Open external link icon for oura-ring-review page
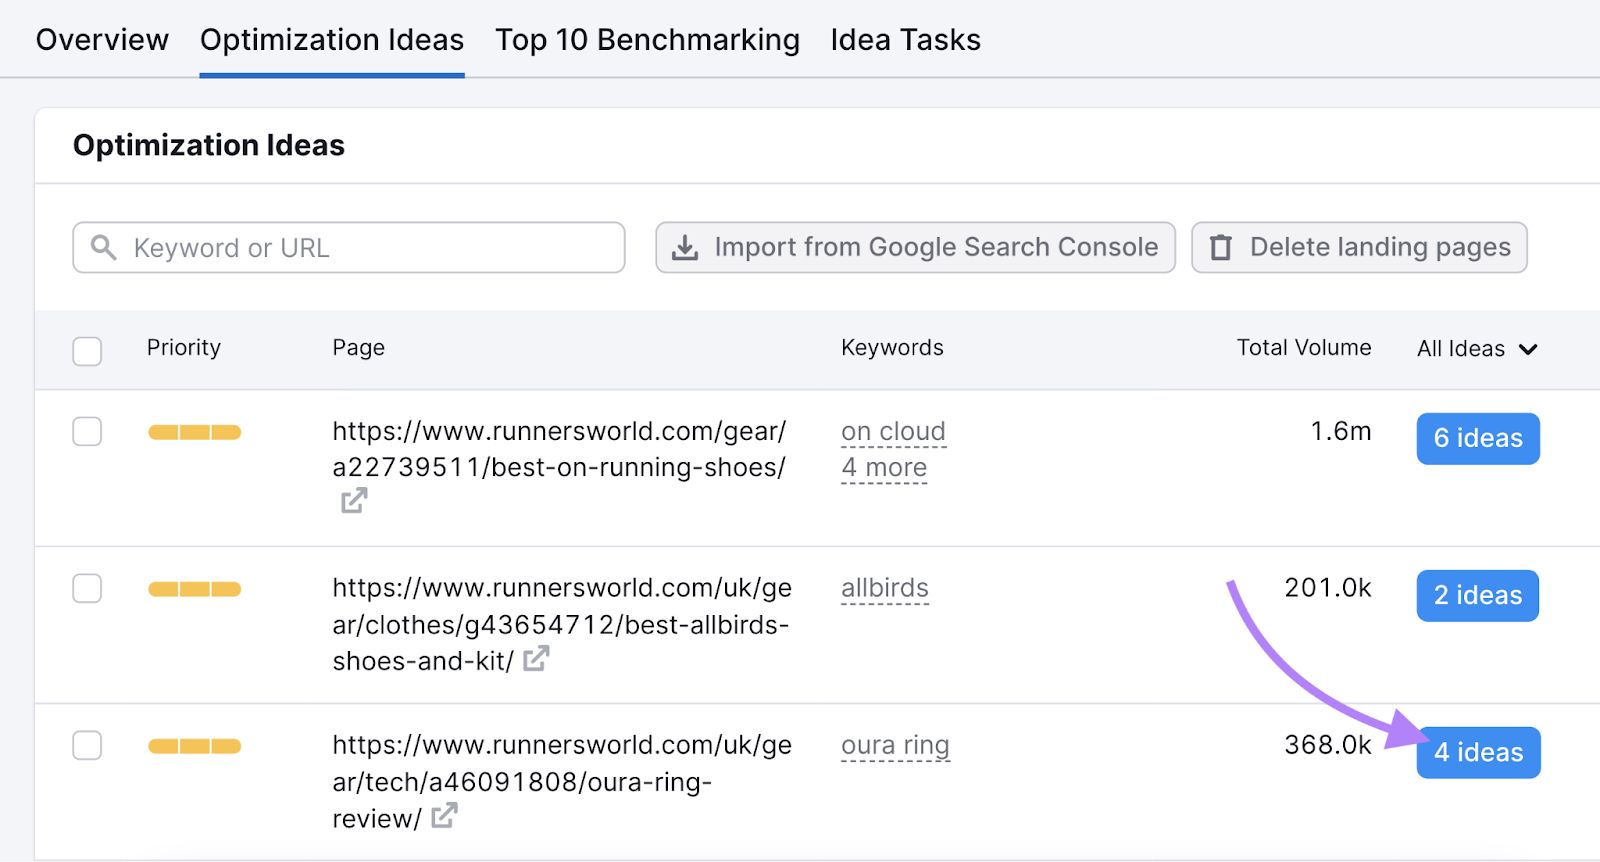Screen dimensions: 1600x862 tap(444, 816)
